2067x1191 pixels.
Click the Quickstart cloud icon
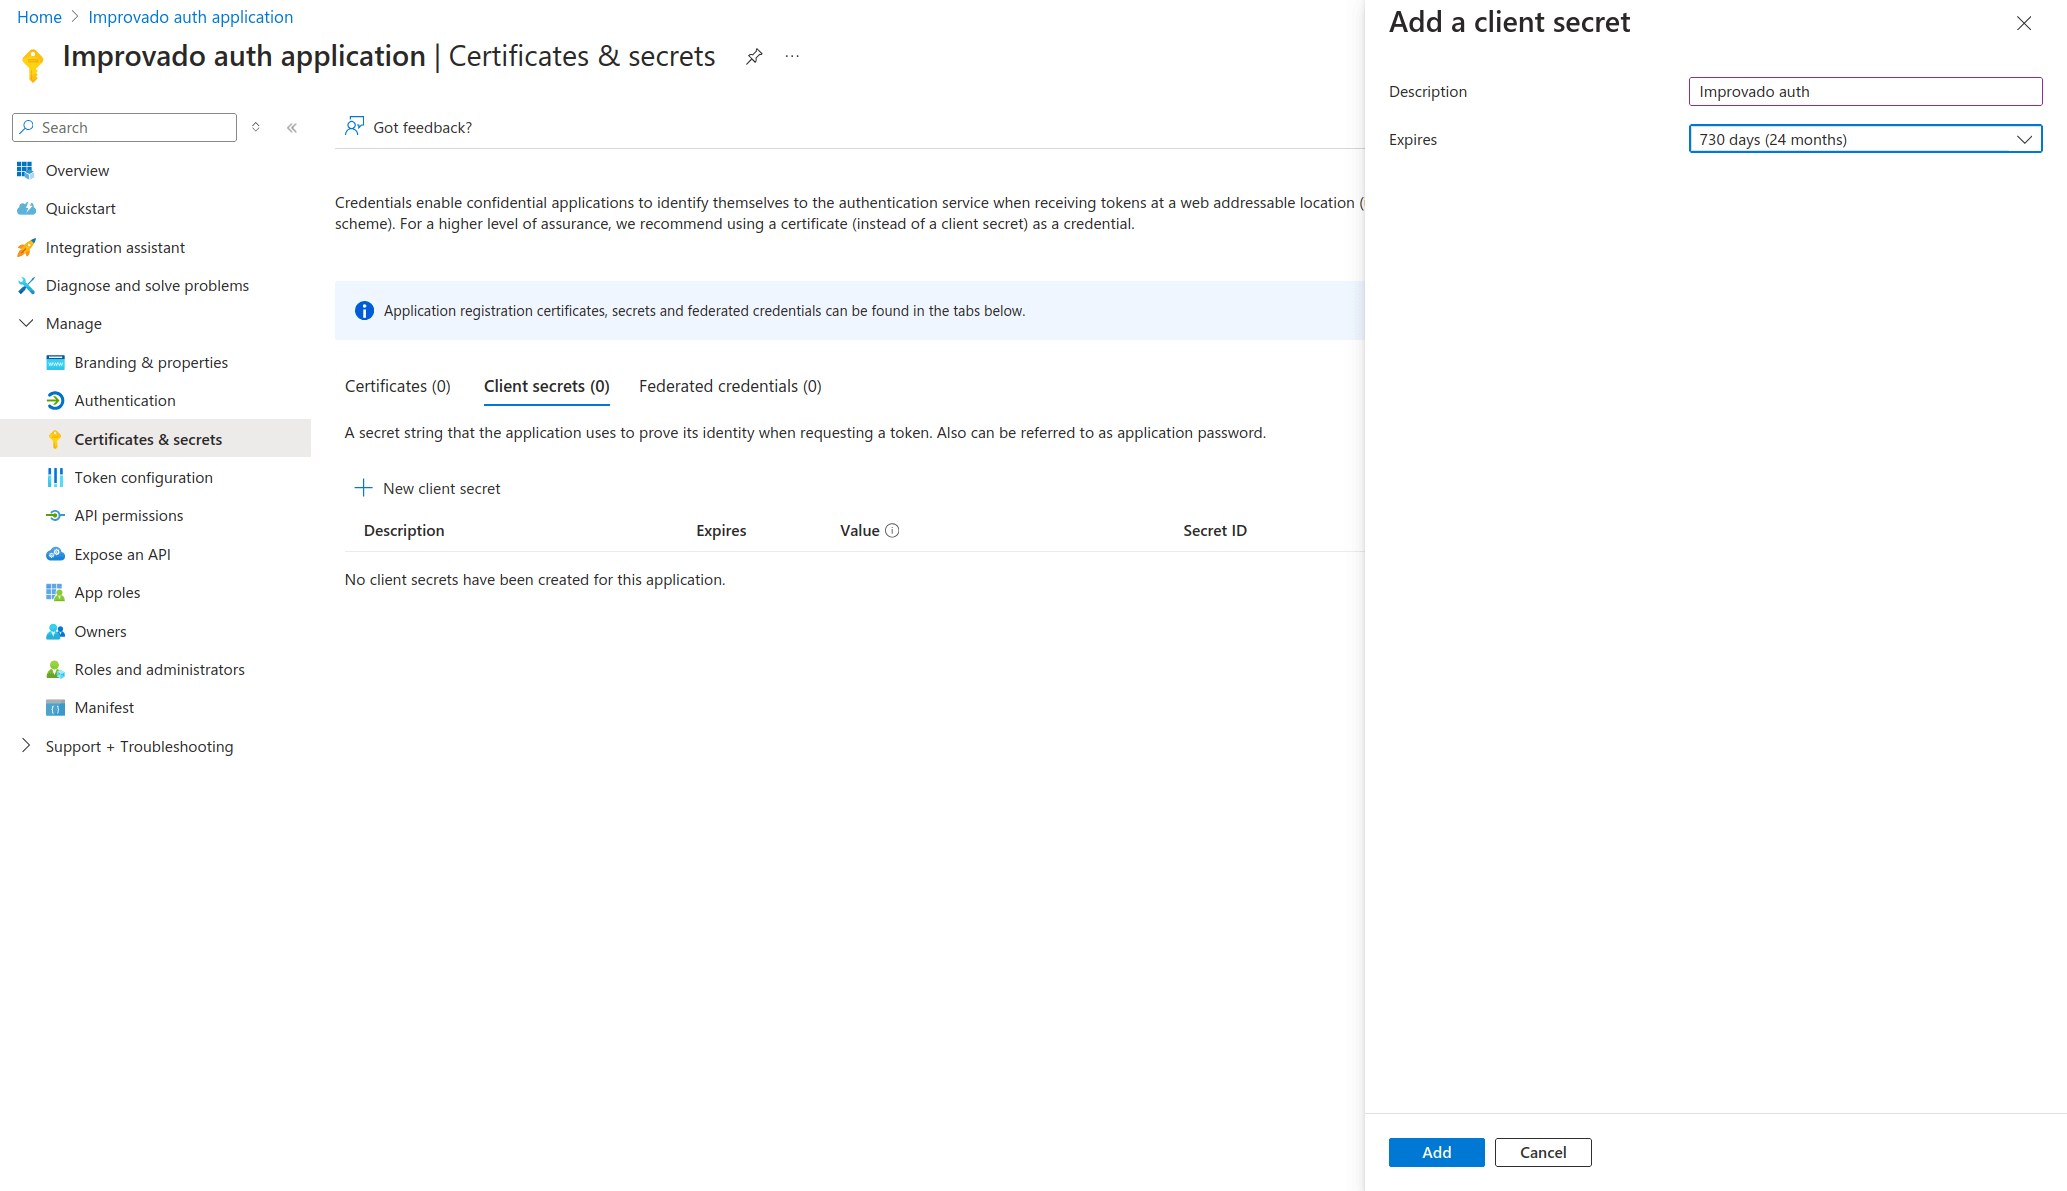26,209
